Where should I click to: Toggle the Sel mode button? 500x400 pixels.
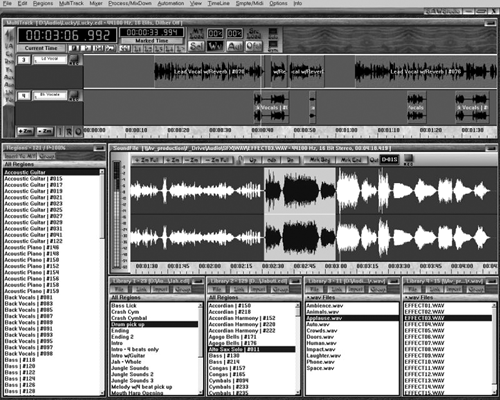[196, 46]
